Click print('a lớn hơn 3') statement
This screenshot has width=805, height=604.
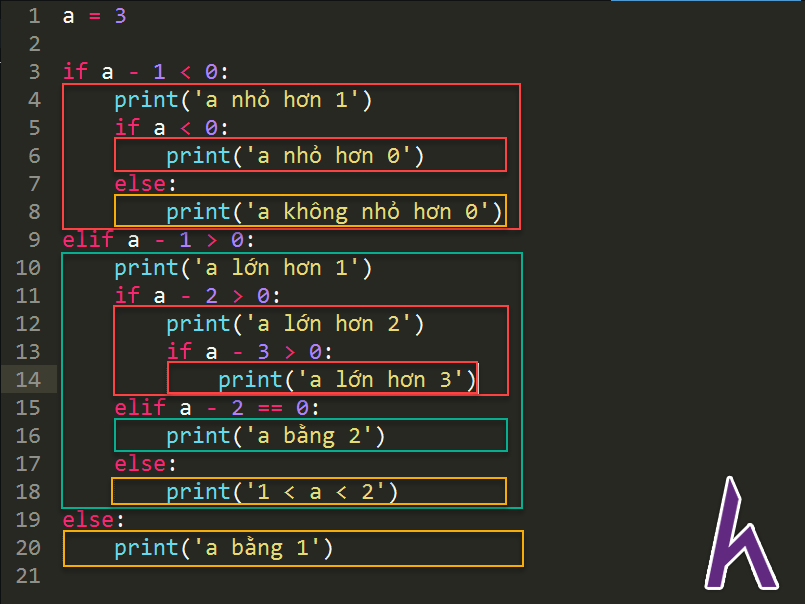click(348, 380)
